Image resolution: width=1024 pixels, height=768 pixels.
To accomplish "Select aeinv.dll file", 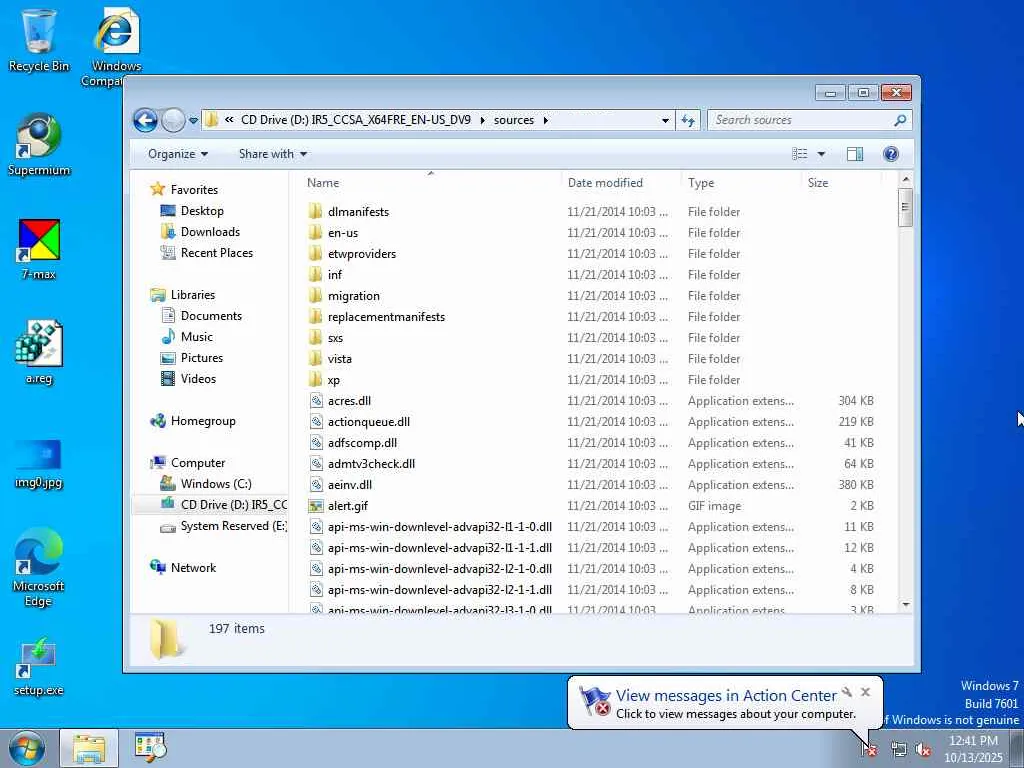I will (x=349, y=485).
